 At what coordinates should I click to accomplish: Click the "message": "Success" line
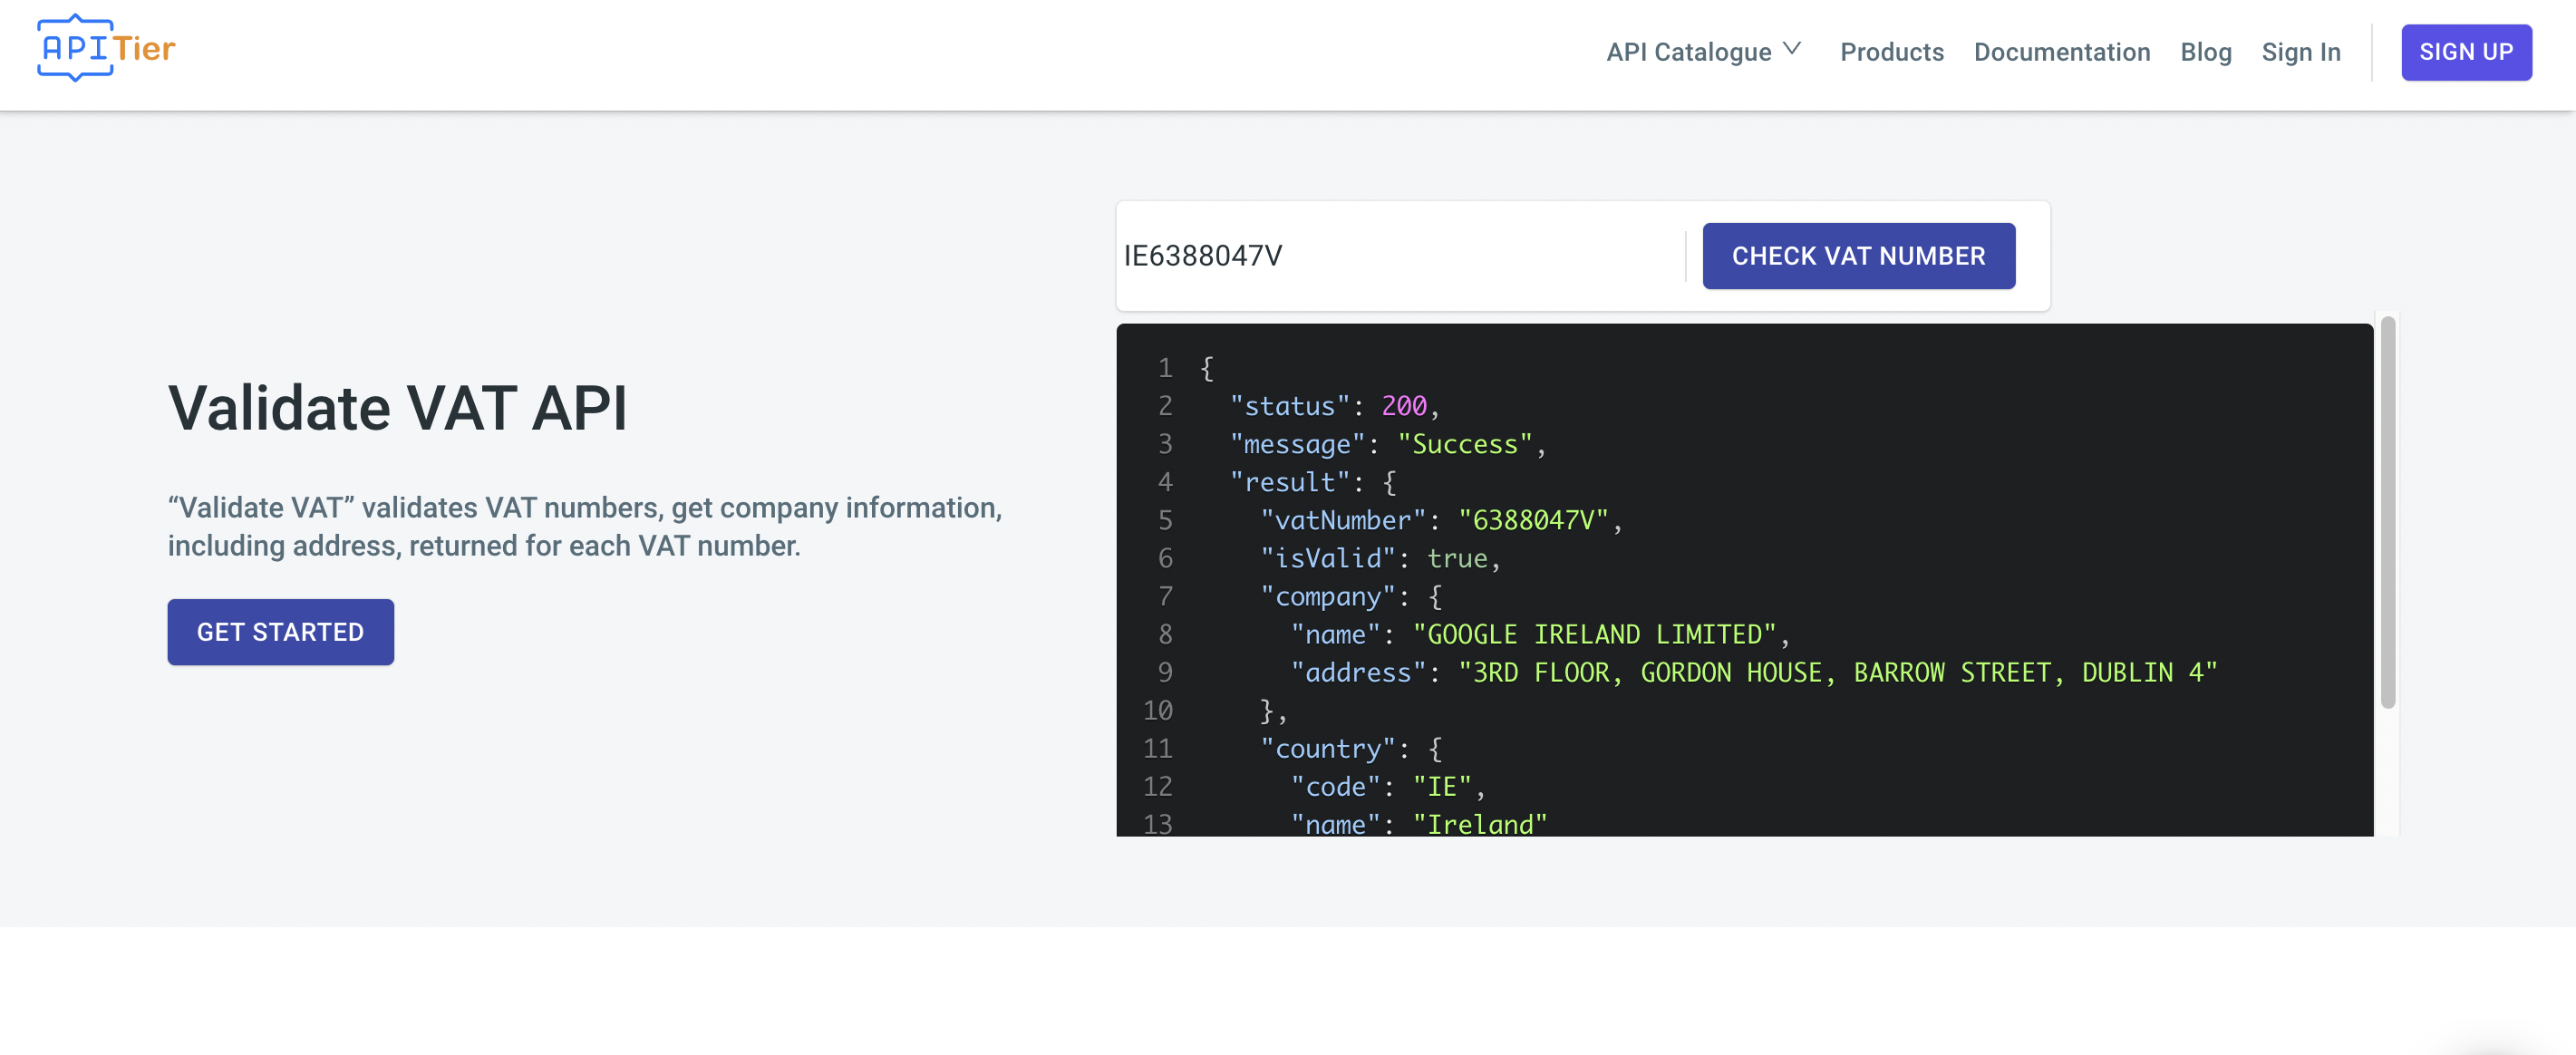(x=1388, y=444)
